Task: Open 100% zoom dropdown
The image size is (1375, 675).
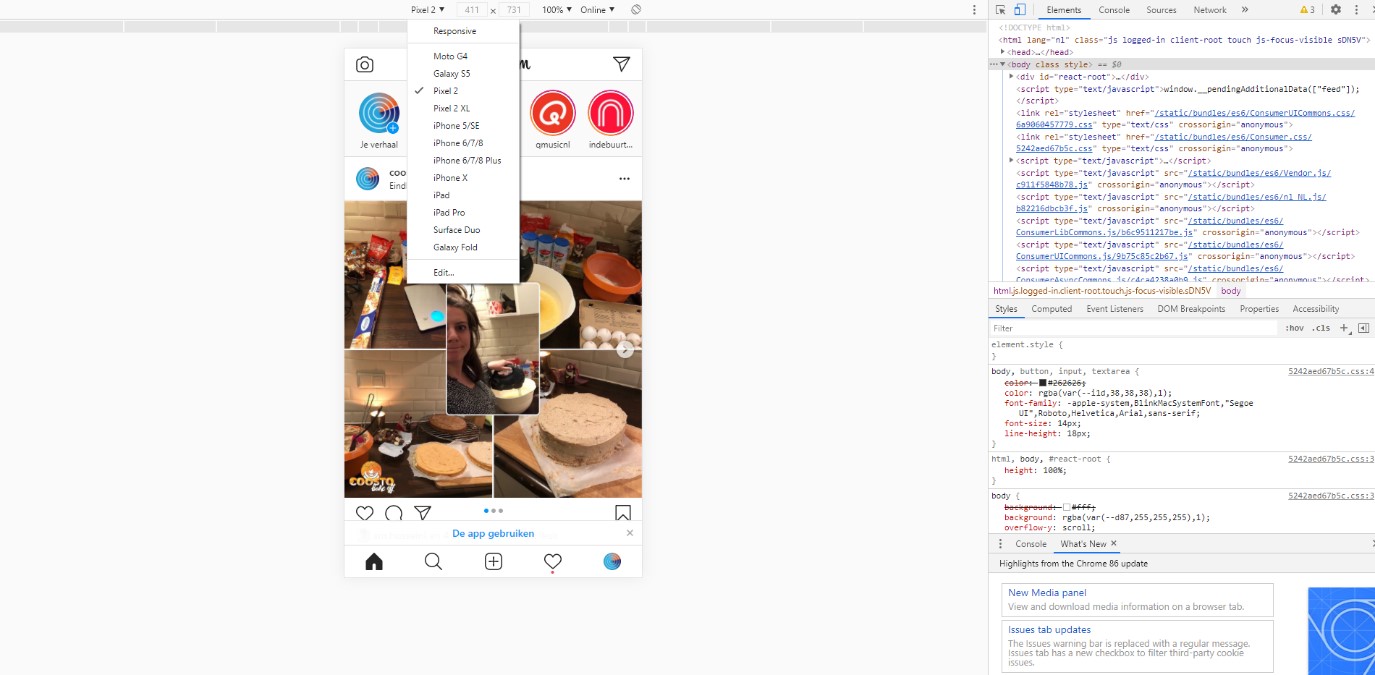Action: click(x=557, y=9)
